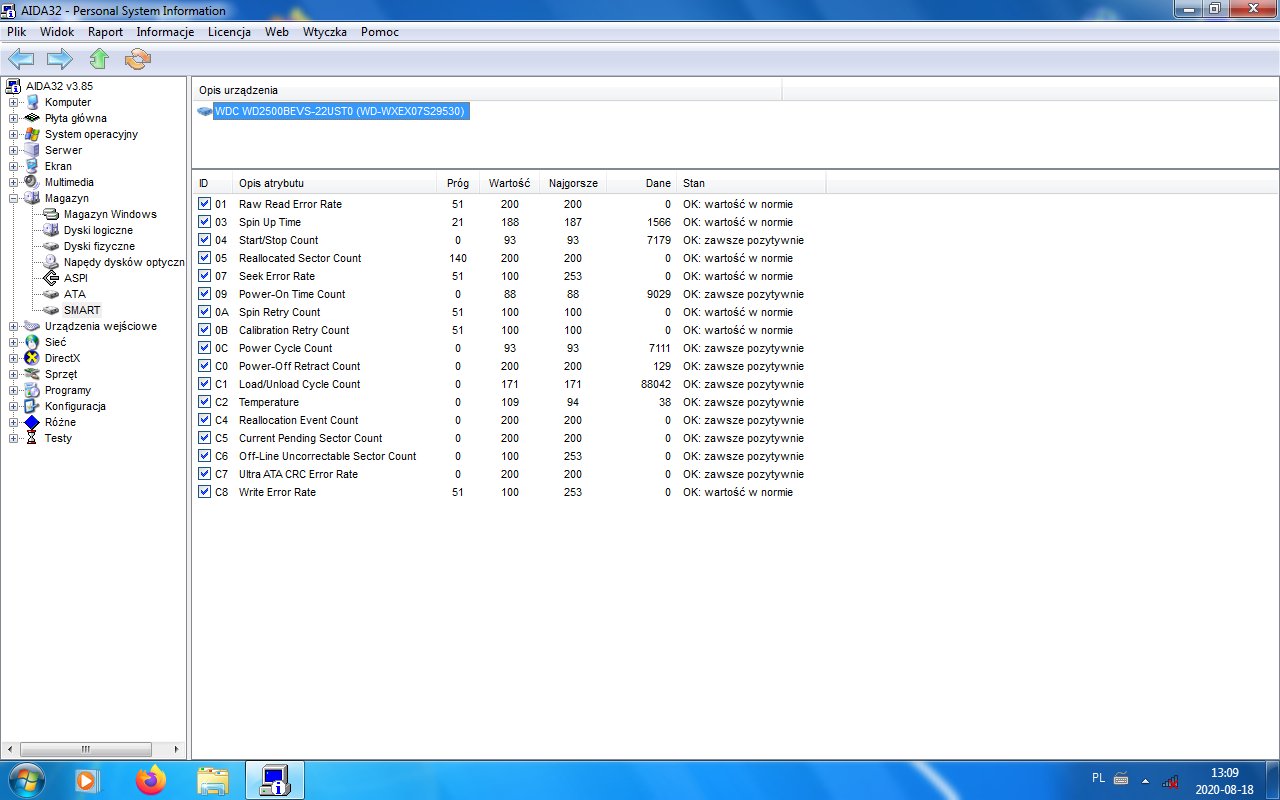Expand the Urządzenia wejściowe node
The height and width of the screenshot is (800, 1280).
tap(13, 326)
